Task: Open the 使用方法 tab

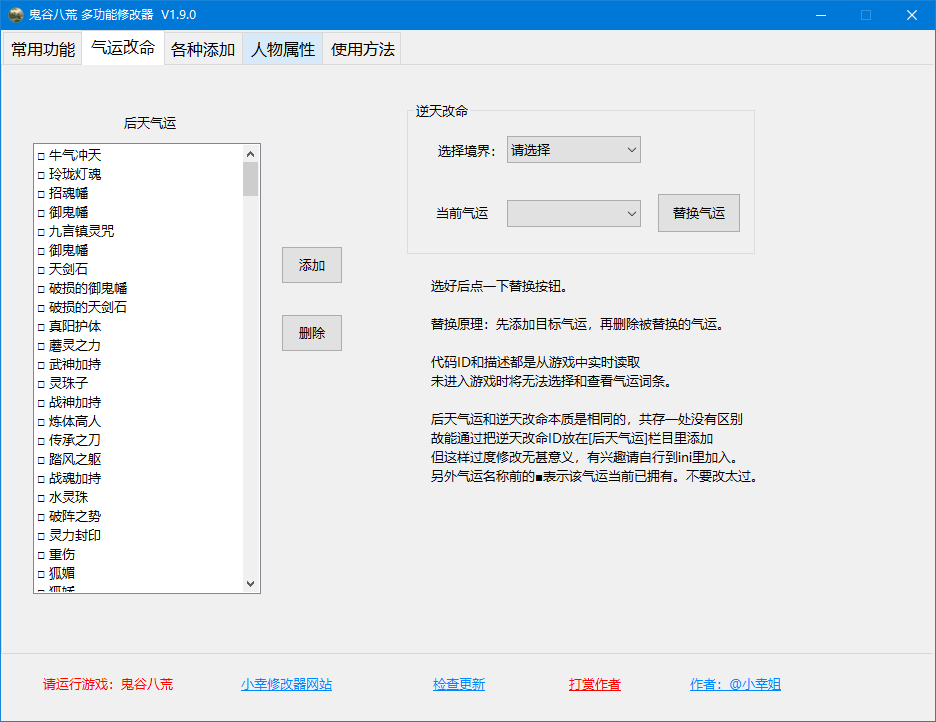Action: pyautogui.click(x=362, y=49)
